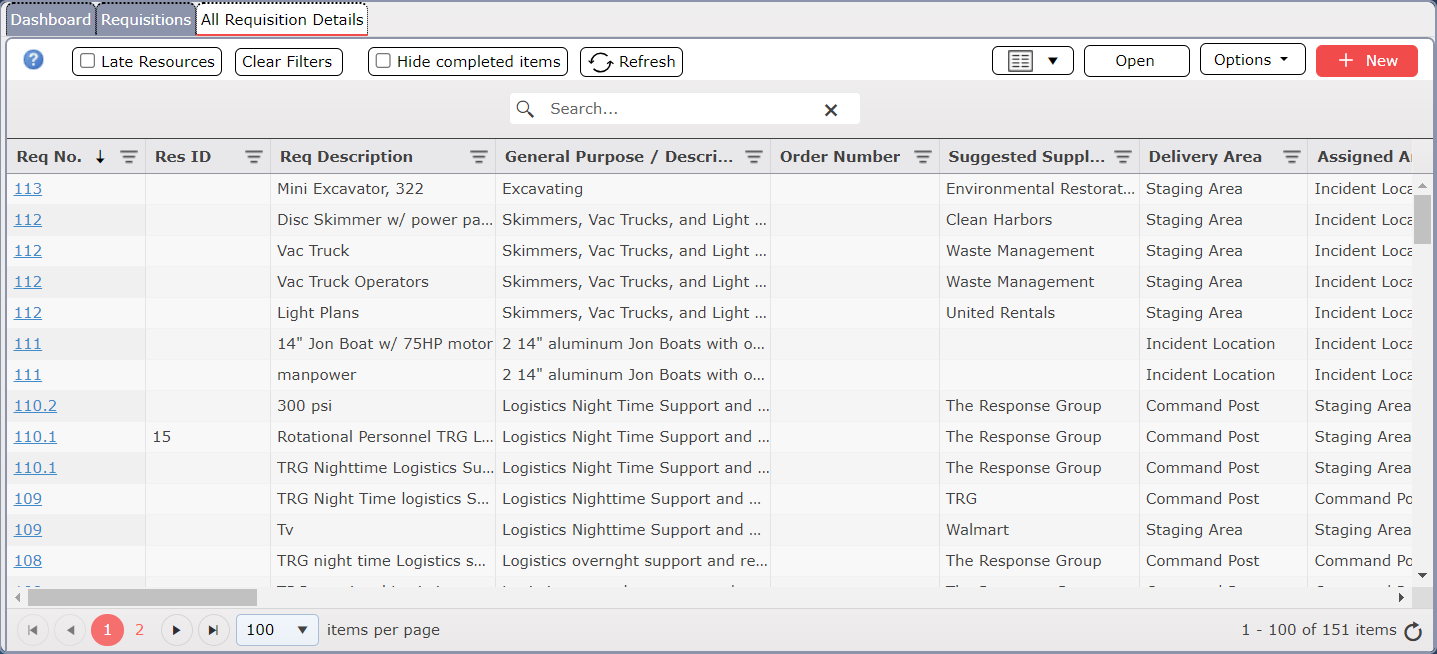Viewport: 1437px width, 654px height.
Task: Click the blue help question mark icon
Action: (x=34, y=60)
